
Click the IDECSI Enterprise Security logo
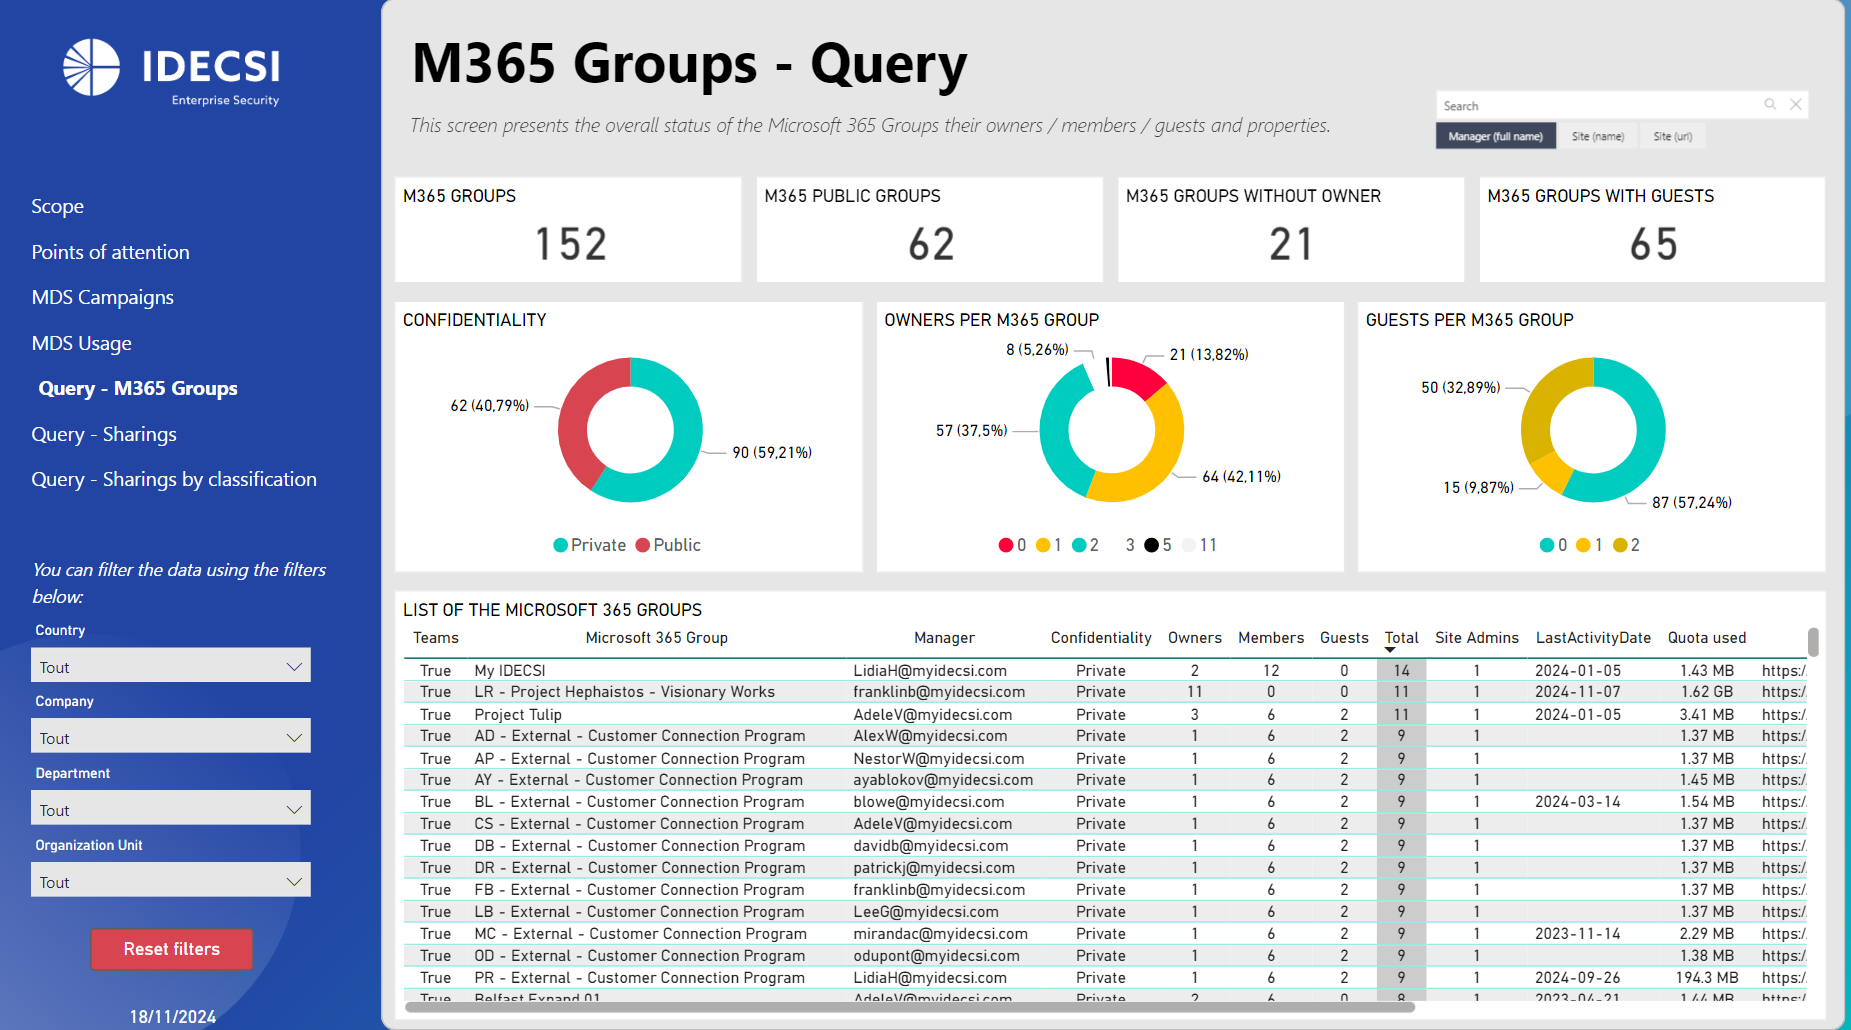[171, 71]
